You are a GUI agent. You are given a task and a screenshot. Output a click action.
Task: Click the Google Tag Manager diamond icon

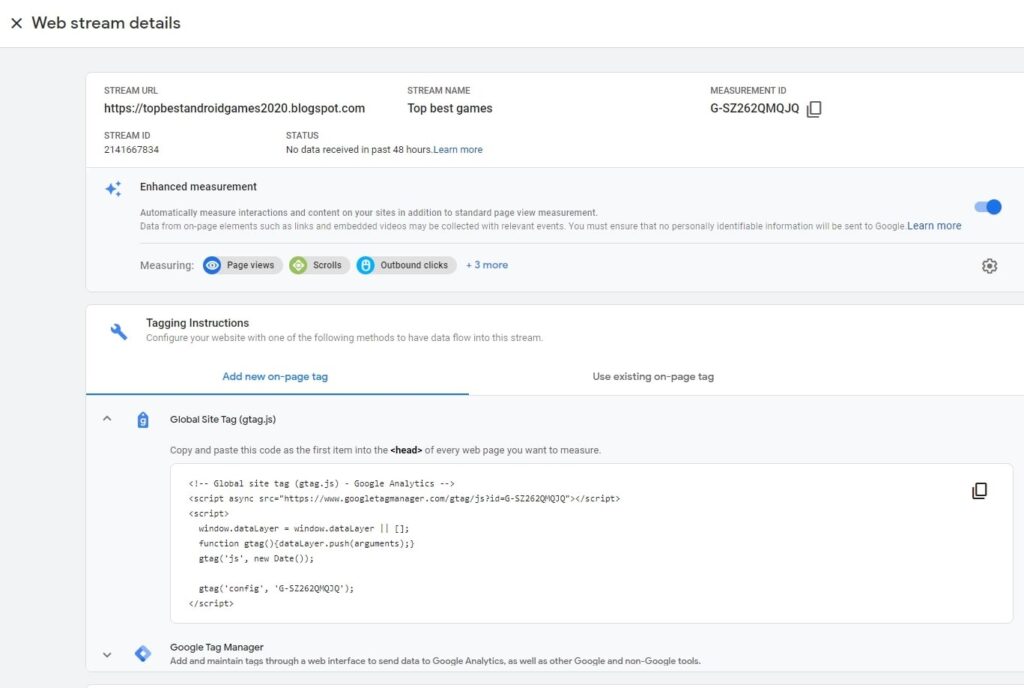click(143, 653)
